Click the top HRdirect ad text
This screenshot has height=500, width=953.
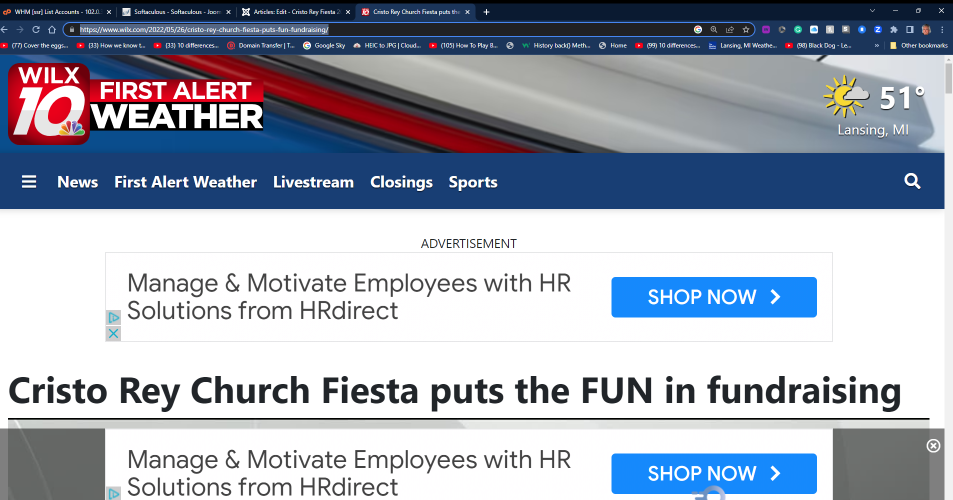349,297
